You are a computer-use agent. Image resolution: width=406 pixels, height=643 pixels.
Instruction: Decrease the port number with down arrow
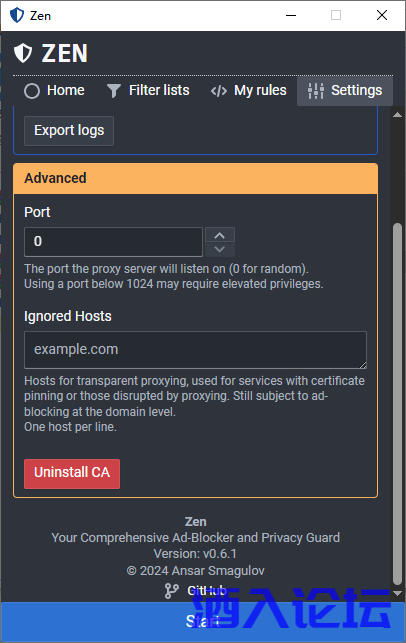pos(220,249)
